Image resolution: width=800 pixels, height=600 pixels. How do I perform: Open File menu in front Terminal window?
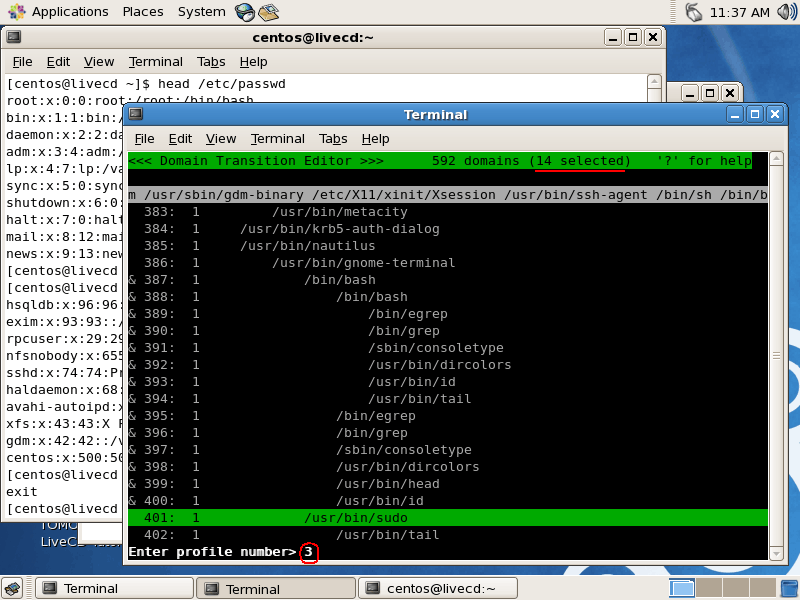(x=144, y=139)
